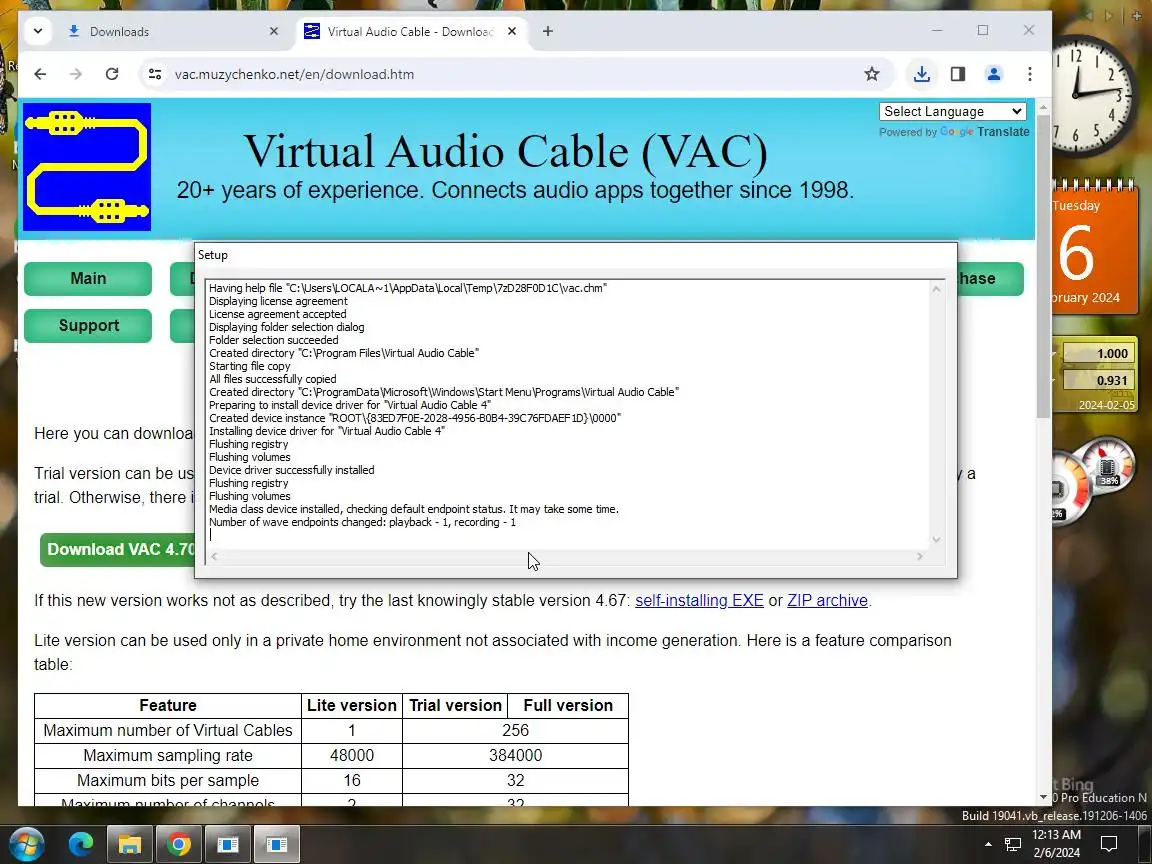Close the Virtual Audio Cable tab
The image size is (1152, 864).
pos(512,32)
